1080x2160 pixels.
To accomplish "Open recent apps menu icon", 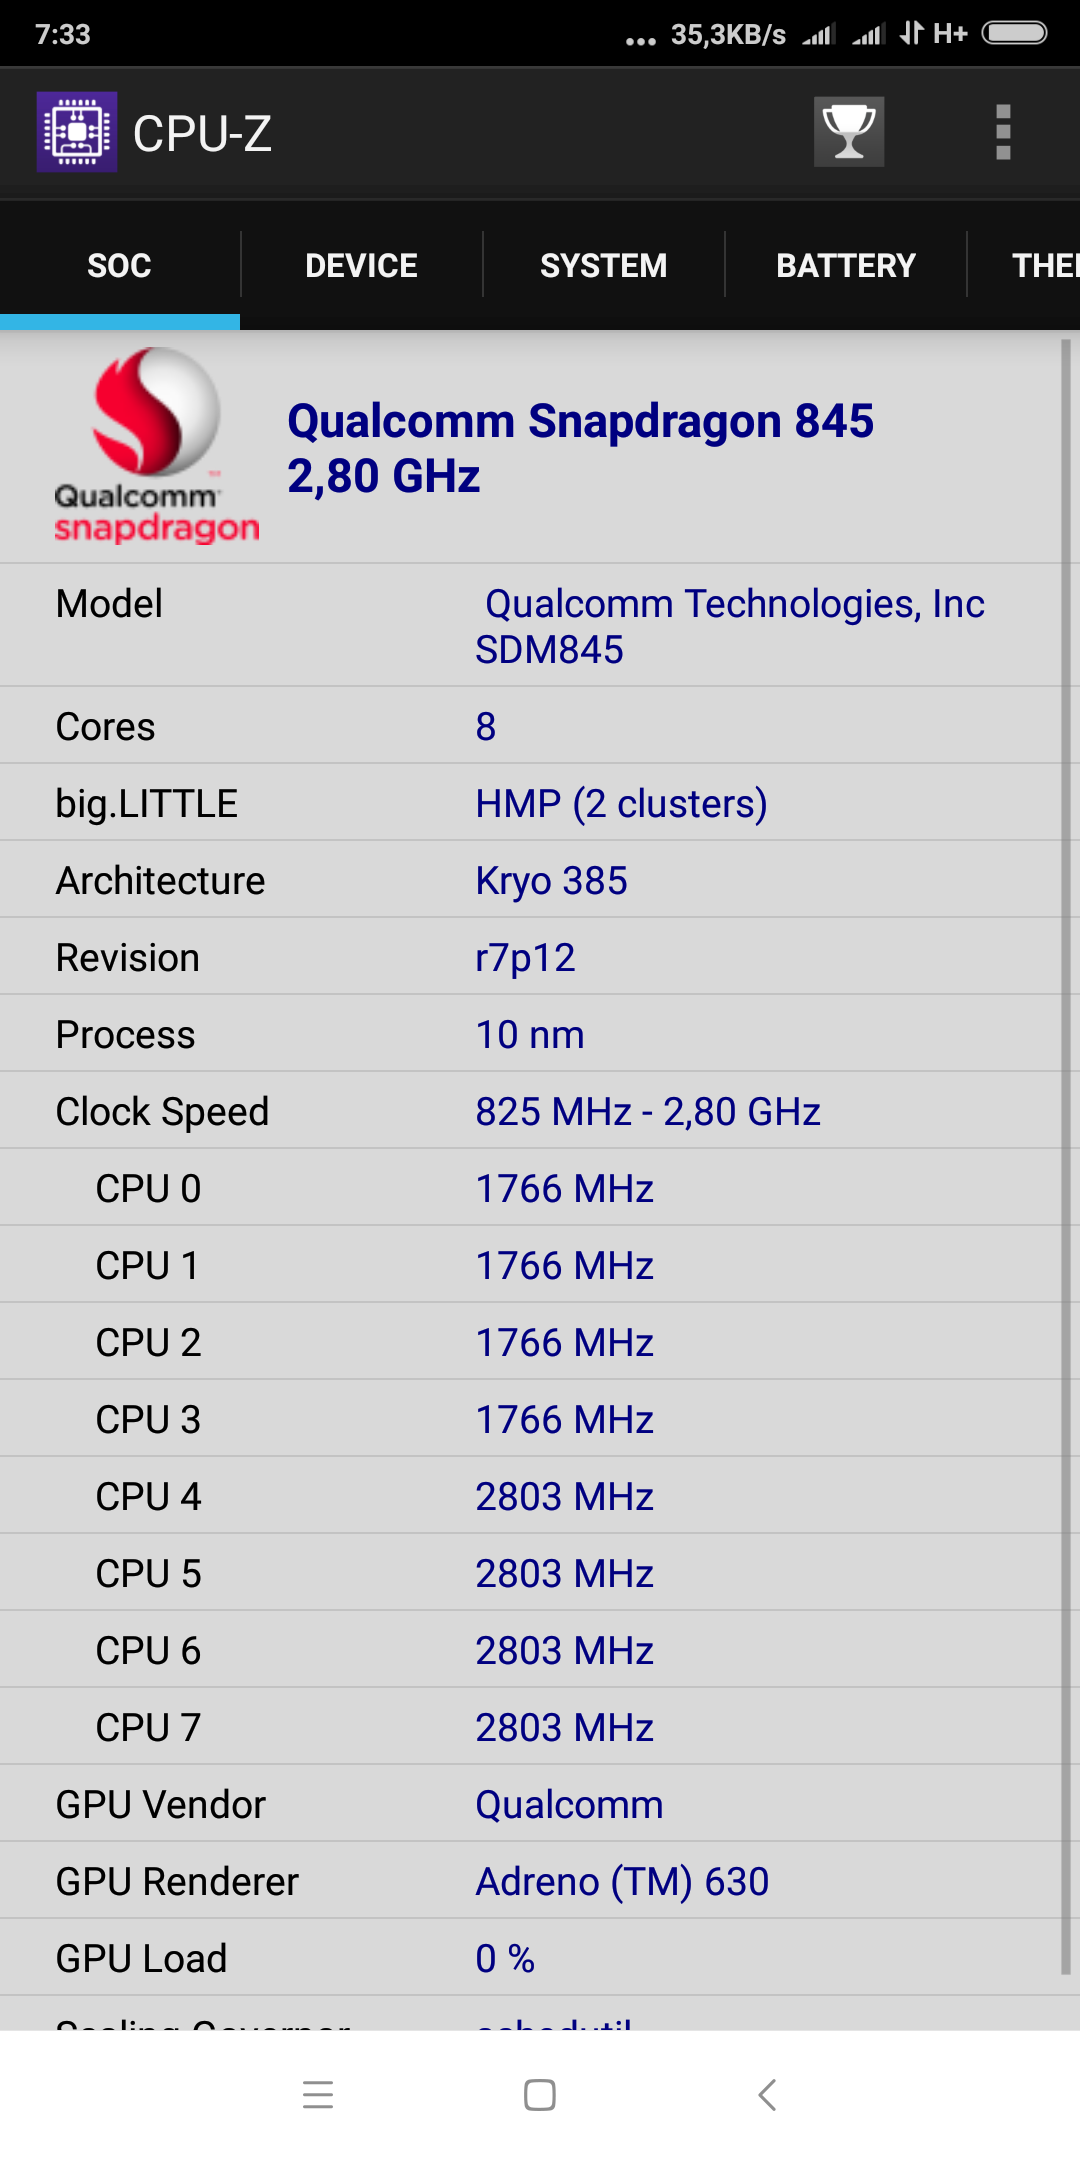I will [x=318, y=2094].
